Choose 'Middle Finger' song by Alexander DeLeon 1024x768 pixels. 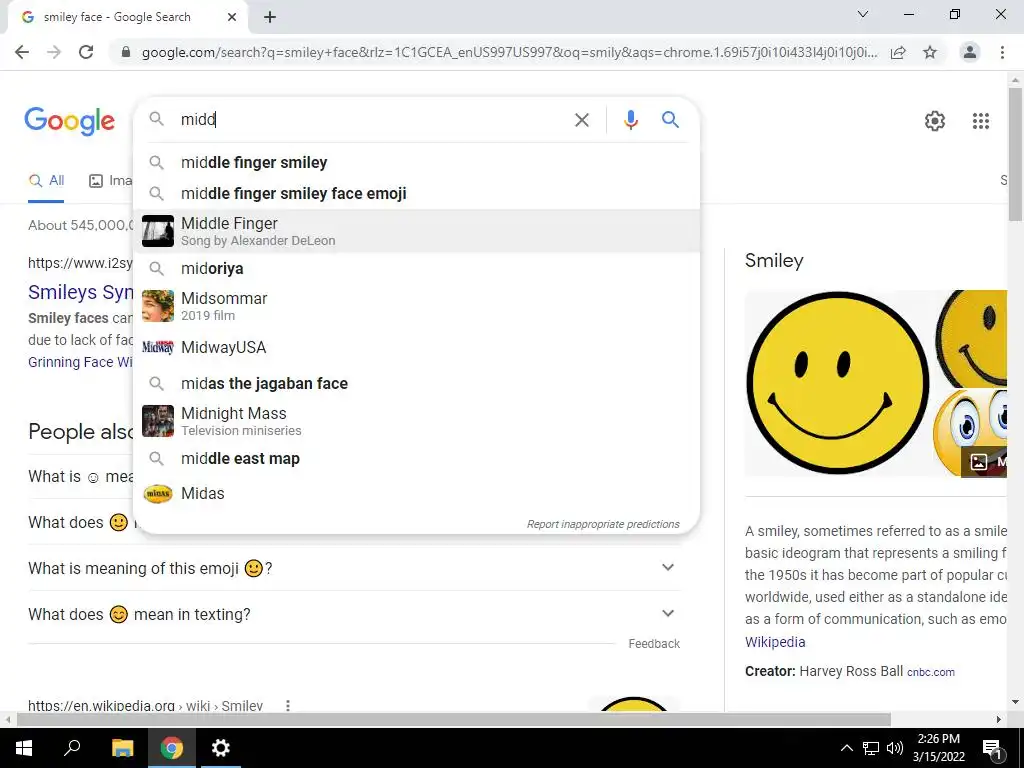pyautogui.click(x=416, y=231)
